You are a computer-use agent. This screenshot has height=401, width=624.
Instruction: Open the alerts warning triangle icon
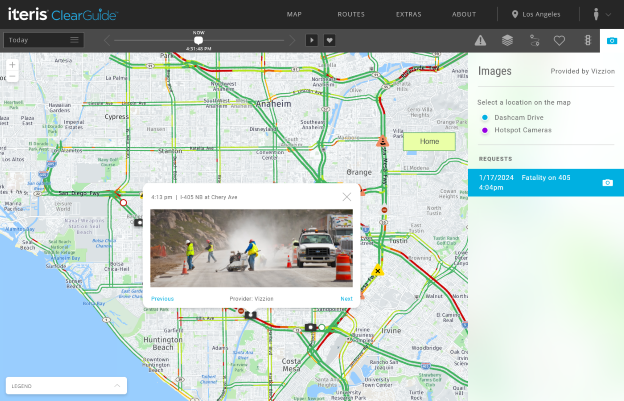pos(480,40)
